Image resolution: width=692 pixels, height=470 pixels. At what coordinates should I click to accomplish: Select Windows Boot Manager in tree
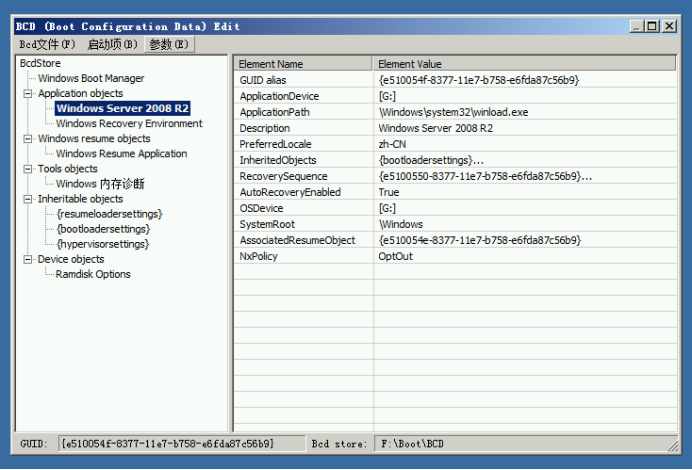click(91, 78)
